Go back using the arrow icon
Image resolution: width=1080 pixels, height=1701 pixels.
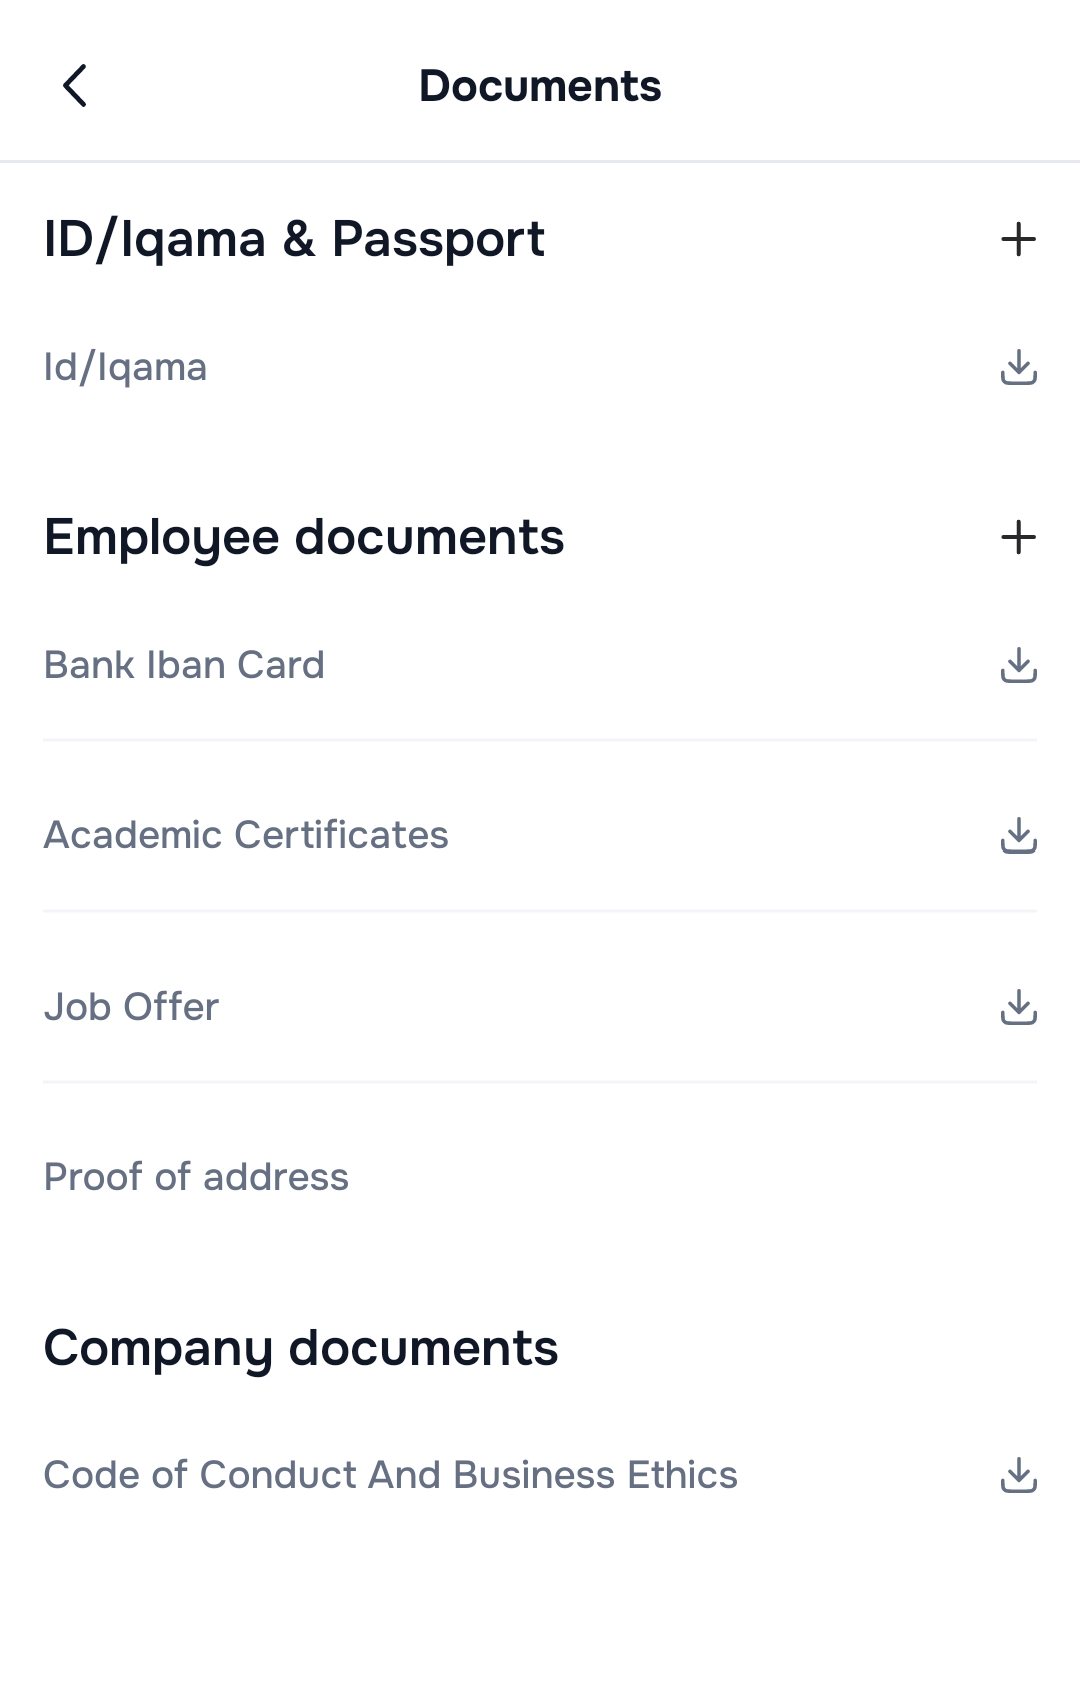tap(75, 86)
